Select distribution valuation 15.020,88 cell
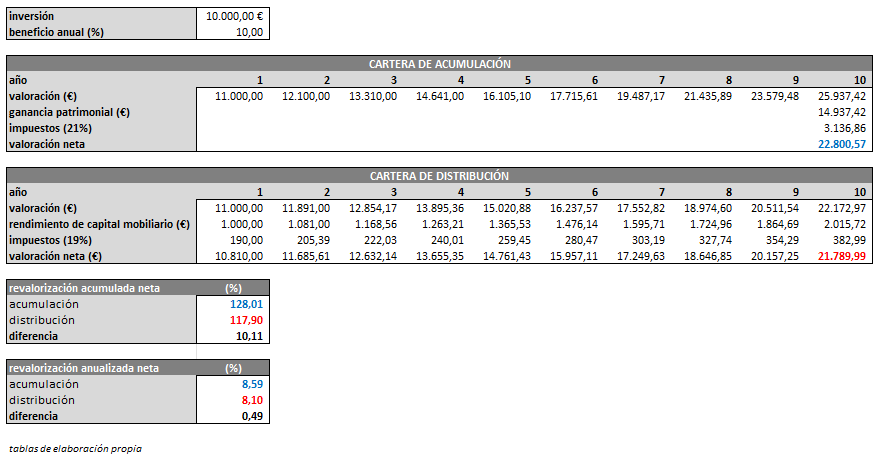Image resolution: width=883 pixels, height=462 pixels. tap(507, 208)
